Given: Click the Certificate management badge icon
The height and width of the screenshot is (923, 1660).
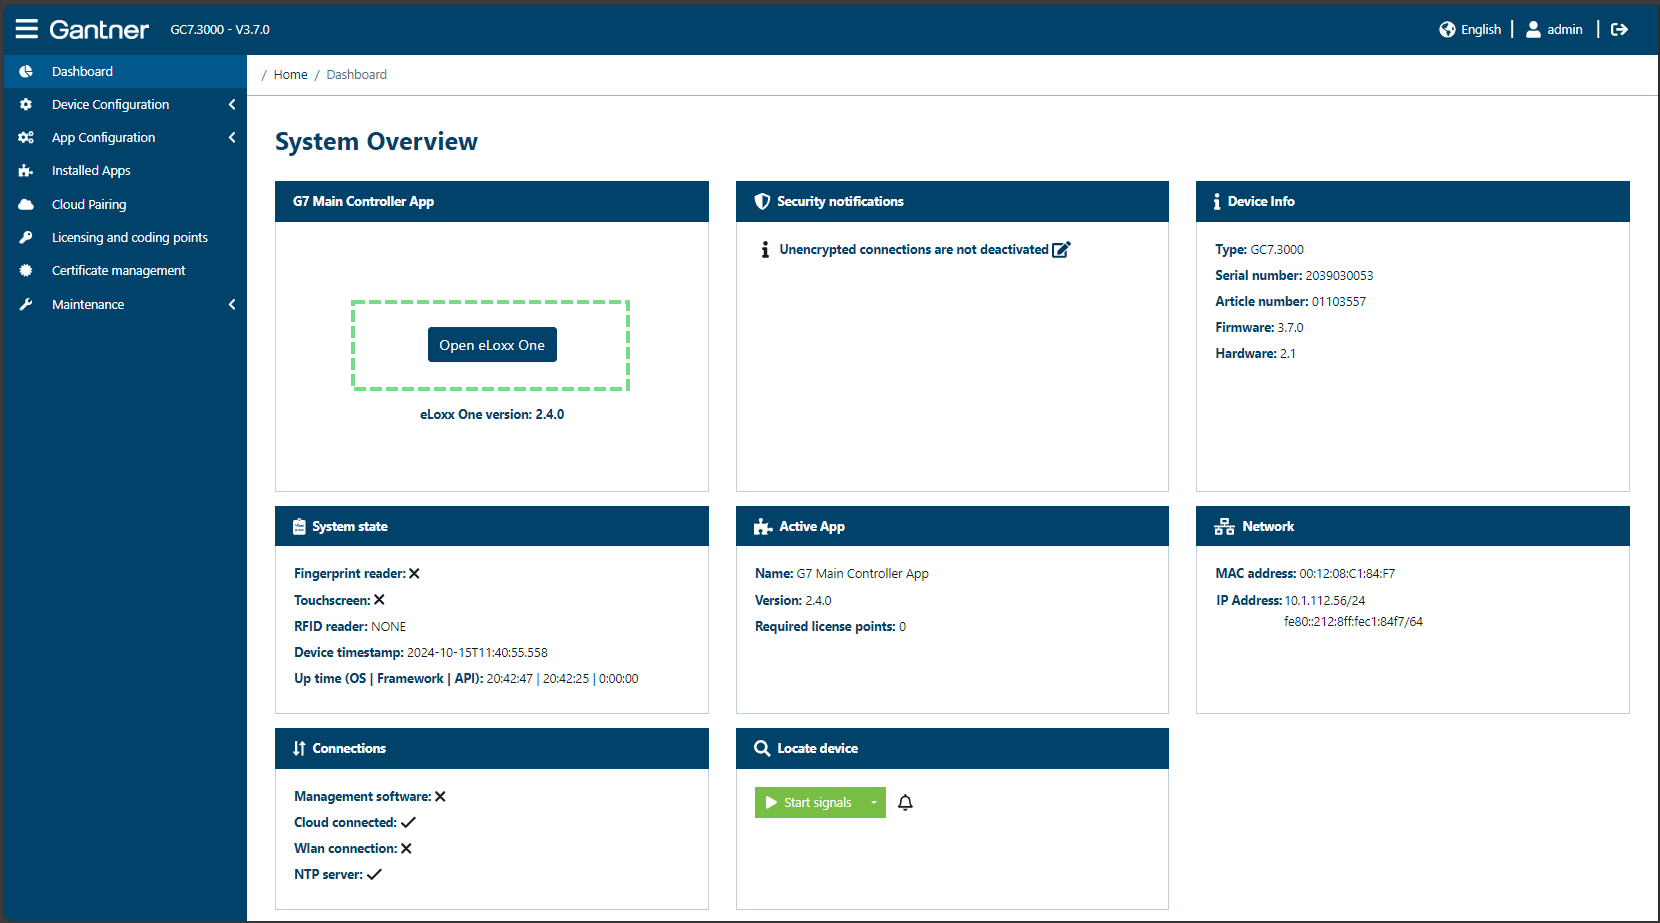Looking at the screenshot, I should click(26, 270).
